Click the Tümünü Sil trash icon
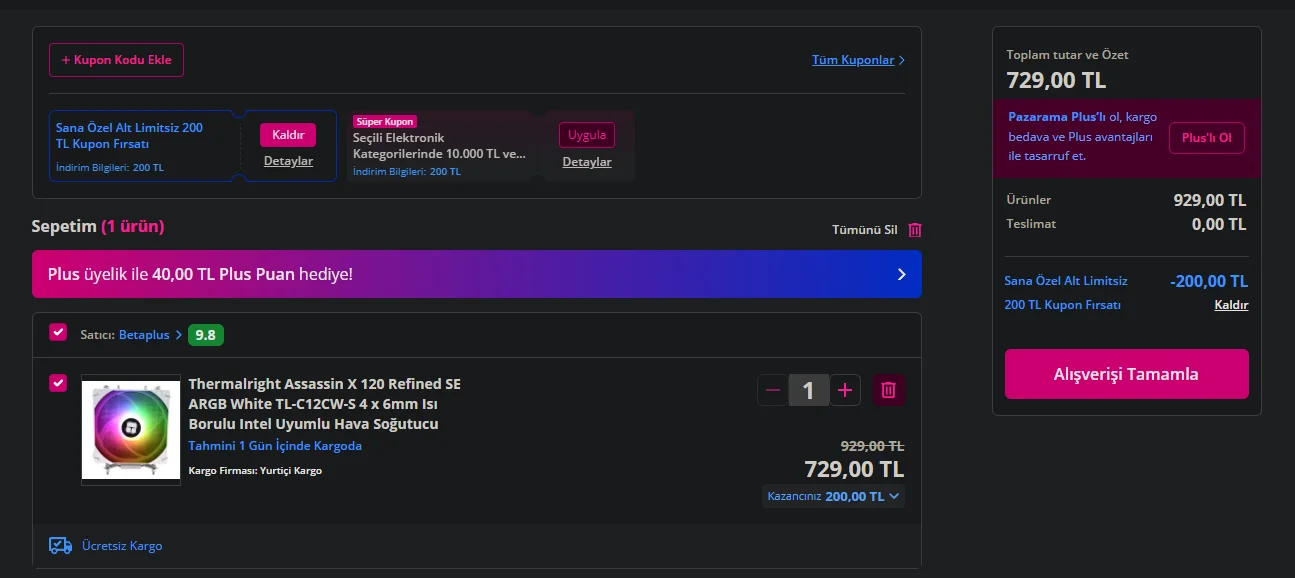This screenshot has width=1295, height=578. click(x=915, y=230)
